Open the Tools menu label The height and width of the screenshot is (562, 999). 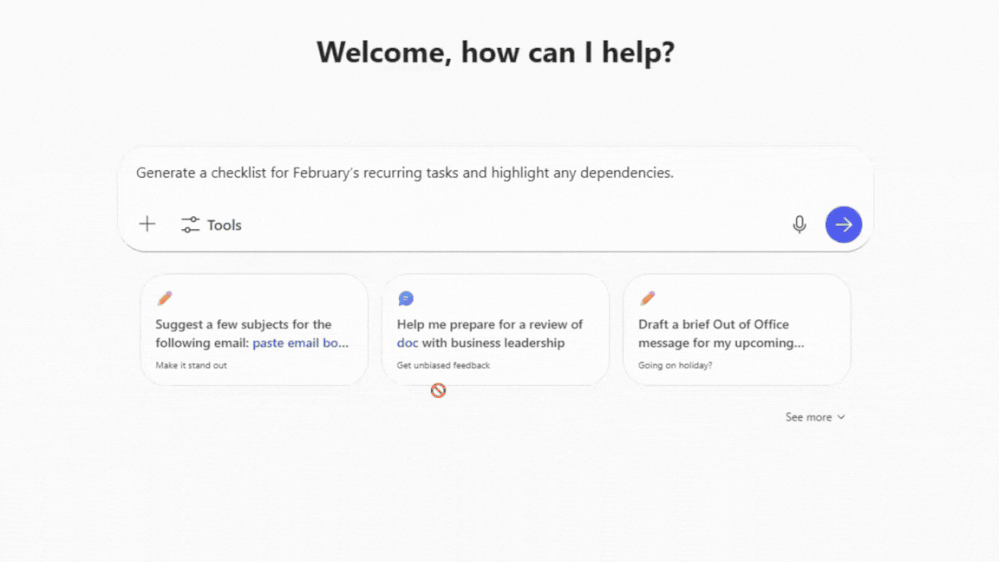pyautogui.click(x=224, y=225)
